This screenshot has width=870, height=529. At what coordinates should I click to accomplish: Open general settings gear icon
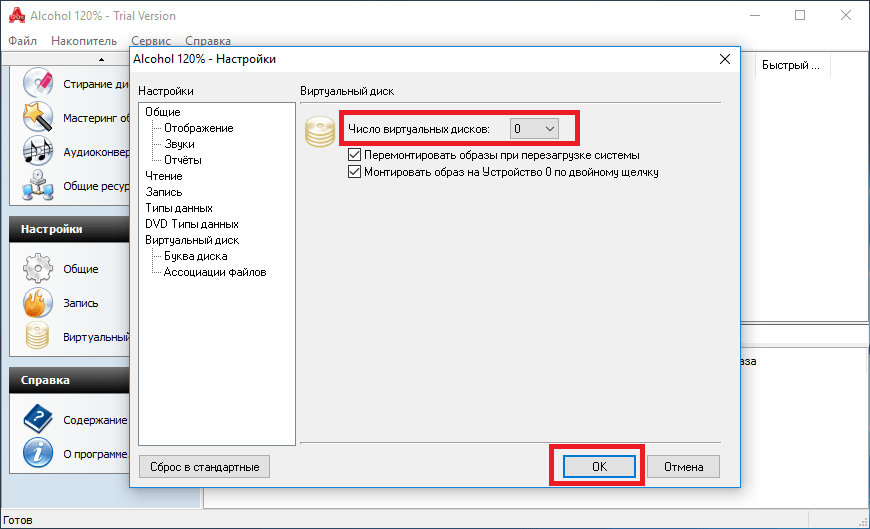[x=38, y=269]
